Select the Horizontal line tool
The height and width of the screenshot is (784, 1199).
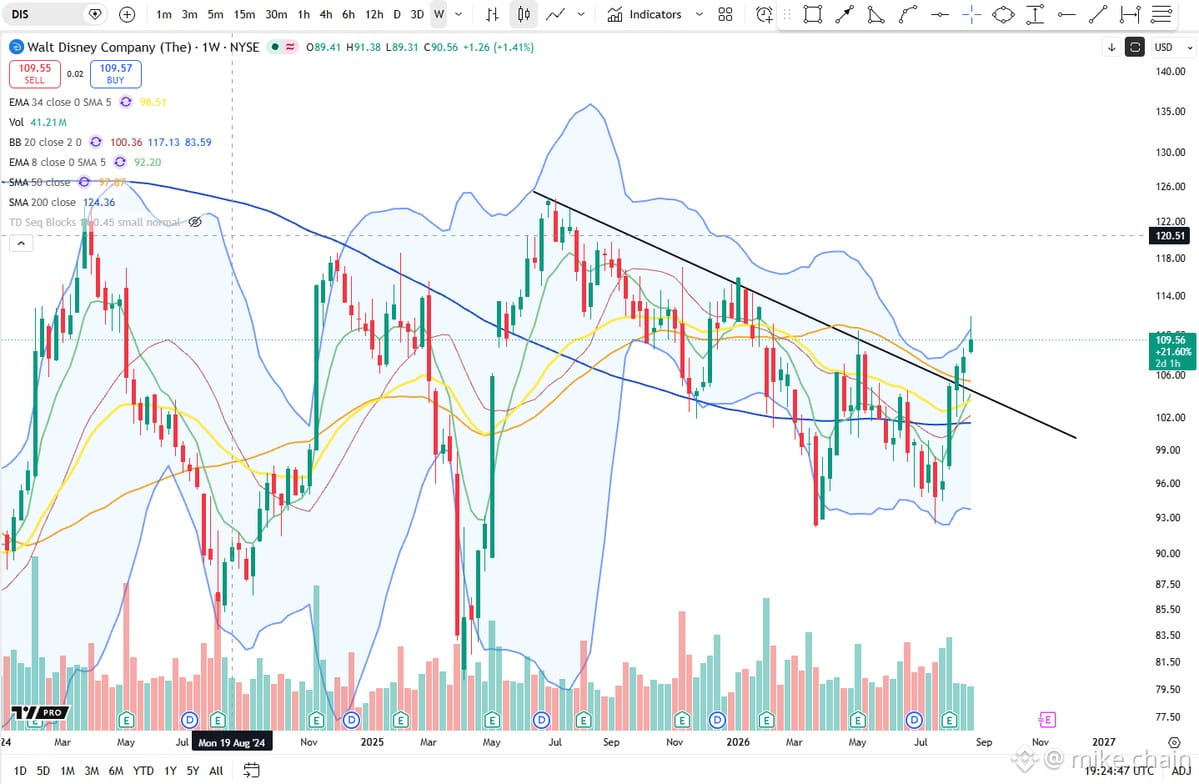[941, 14]
